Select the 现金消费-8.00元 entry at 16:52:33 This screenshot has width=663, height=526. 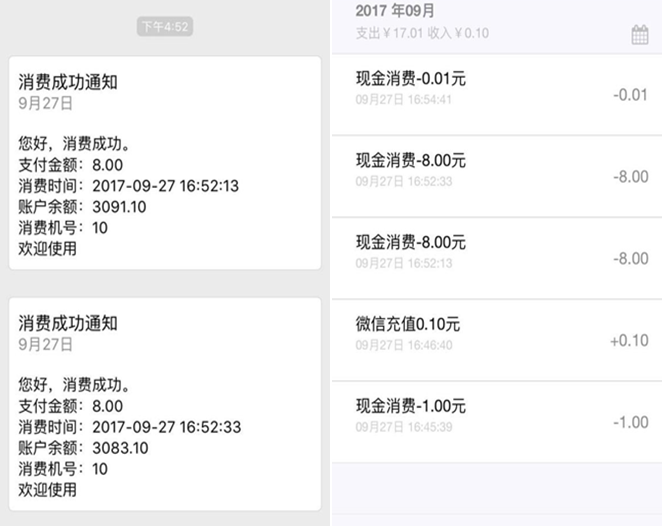pyautogui.click(x=497, y=176)
